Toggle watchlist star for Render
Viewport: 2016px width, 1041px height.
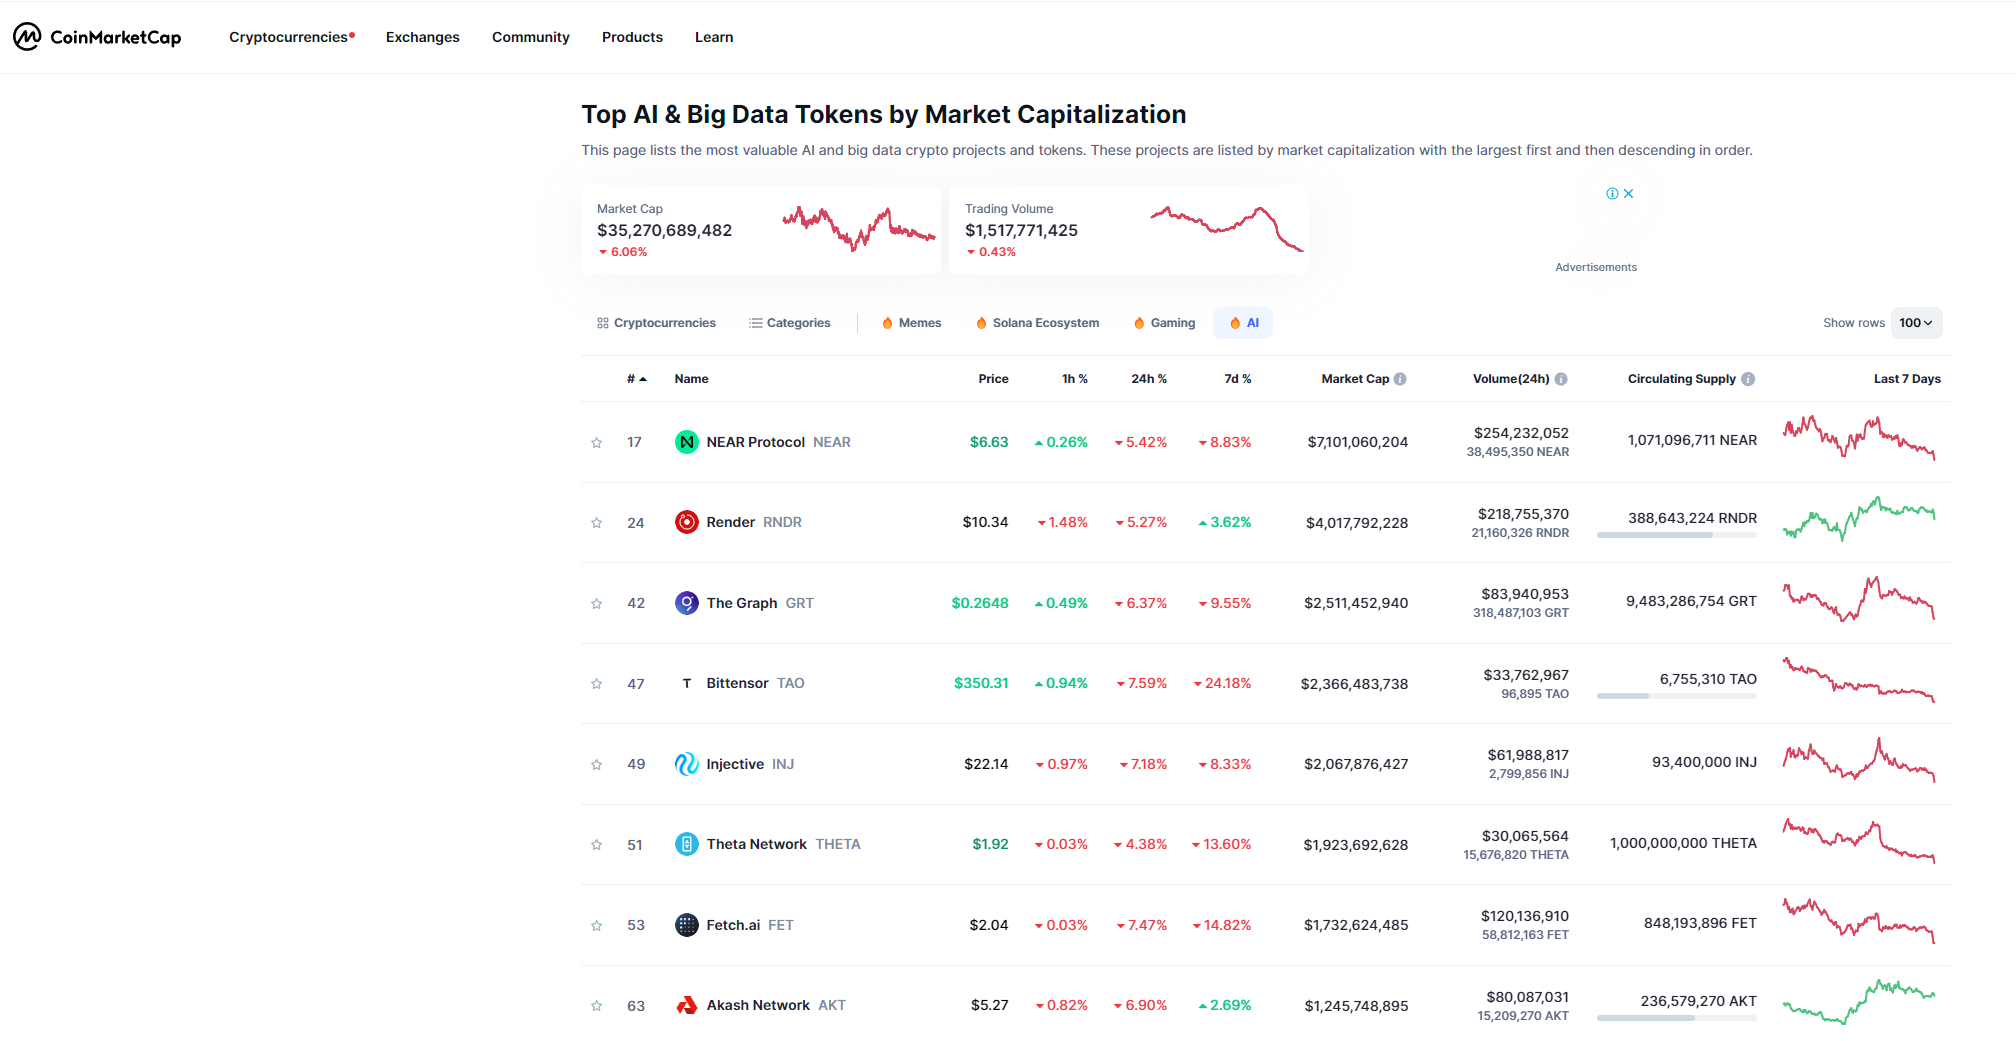[597, 523]
